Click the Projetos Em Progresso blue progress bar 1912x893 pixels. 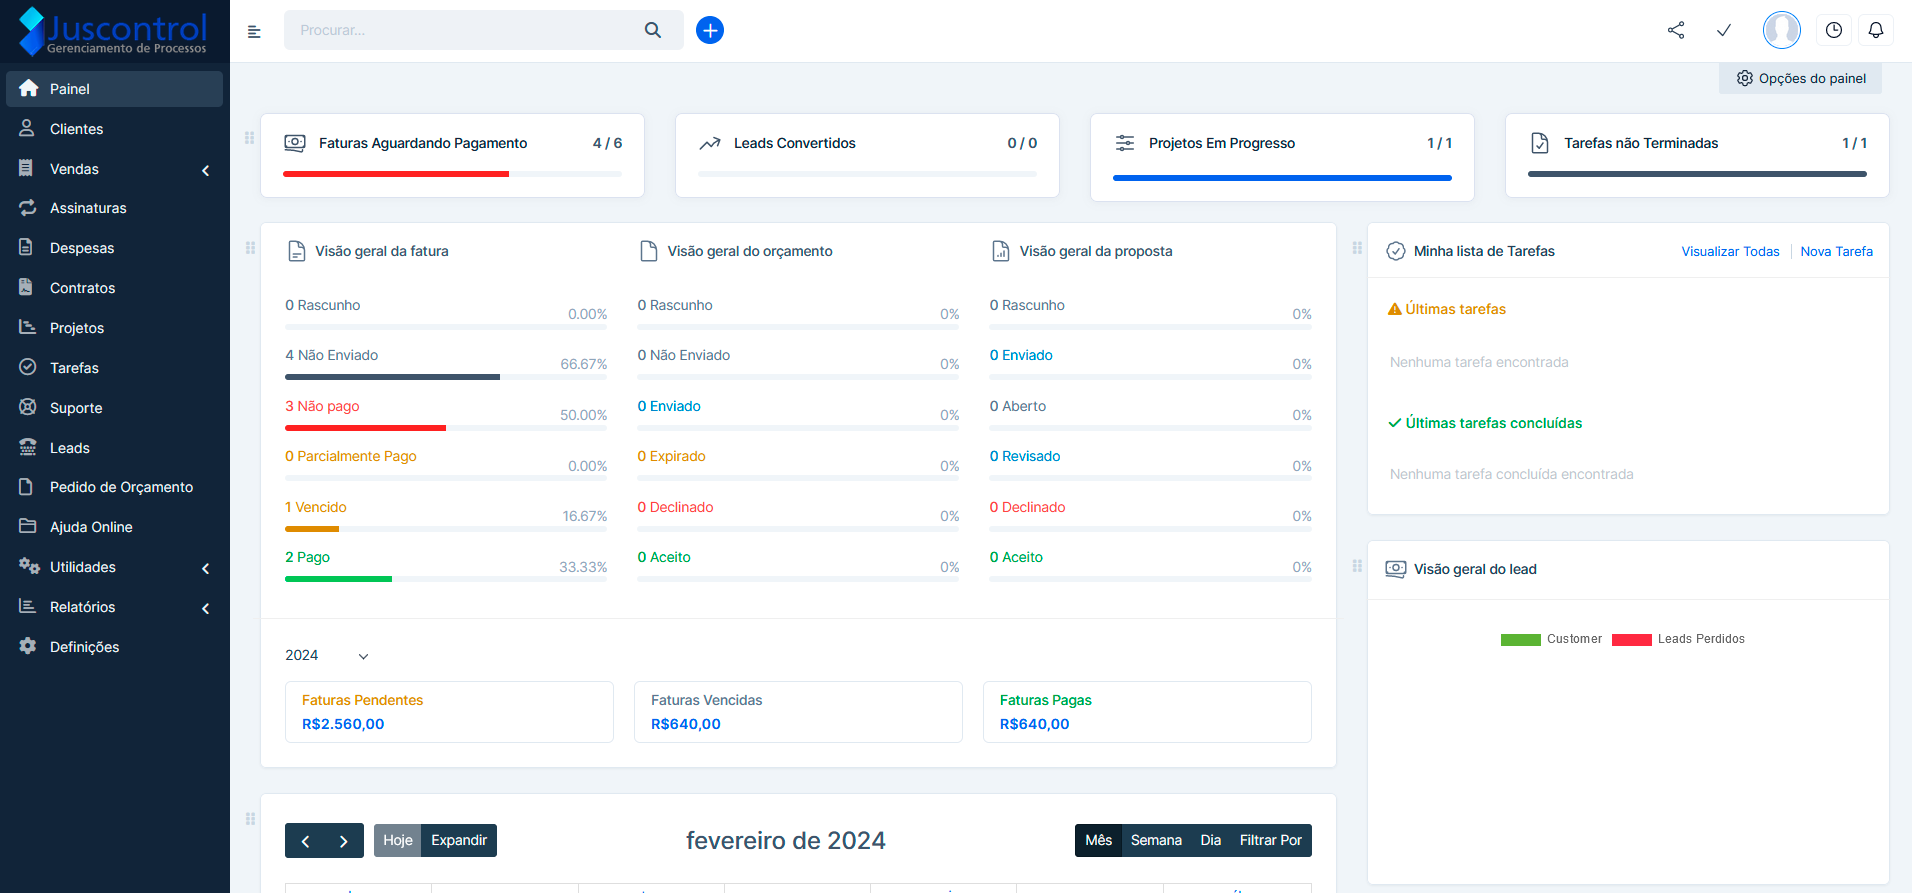(1282, 178)
